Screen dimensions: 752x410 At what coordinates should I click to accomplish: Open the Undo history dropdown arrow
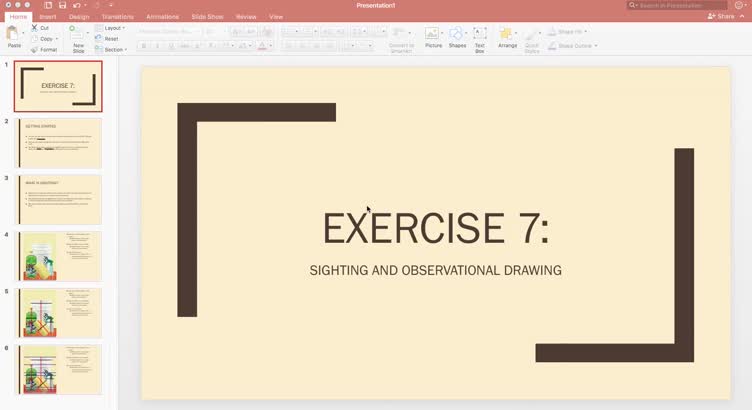[85, 5]
